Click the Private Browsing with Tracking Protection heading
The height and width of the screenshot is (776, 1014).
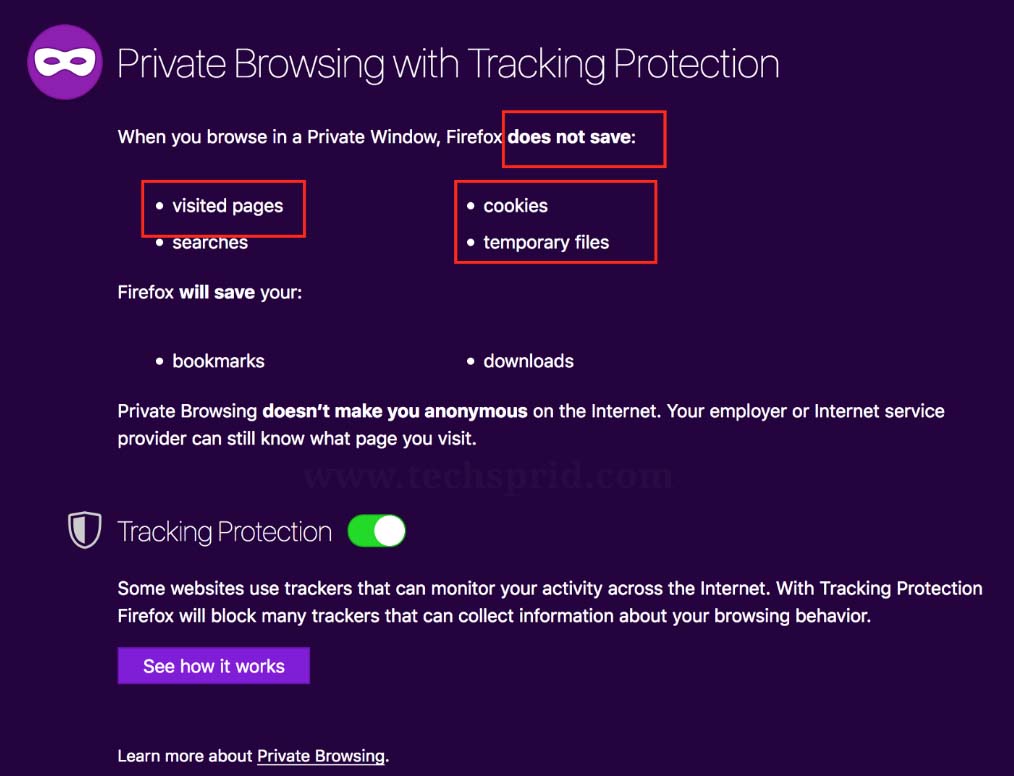click(448, 63)
